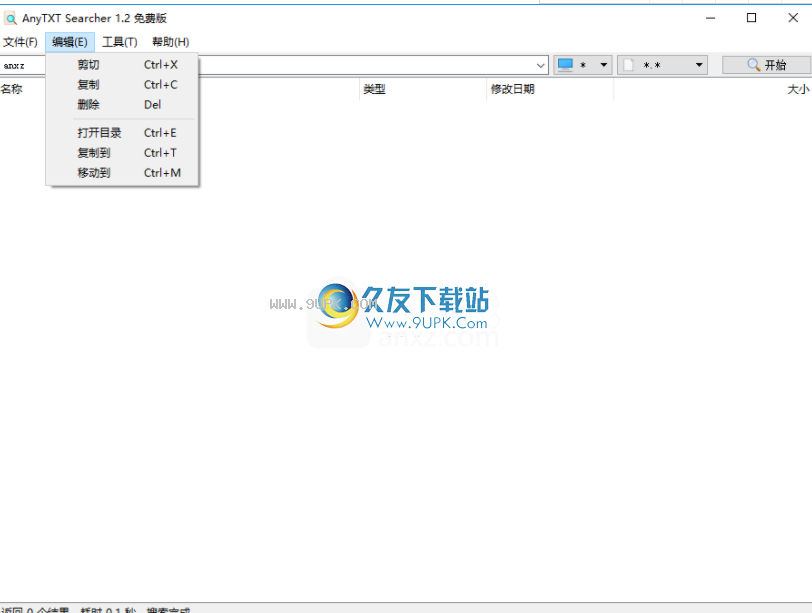Click the AnyTXT Searcher app icon in title bar
Image resolution: width=812 pixels, height=613 pixels.
[x=10, y=19]
